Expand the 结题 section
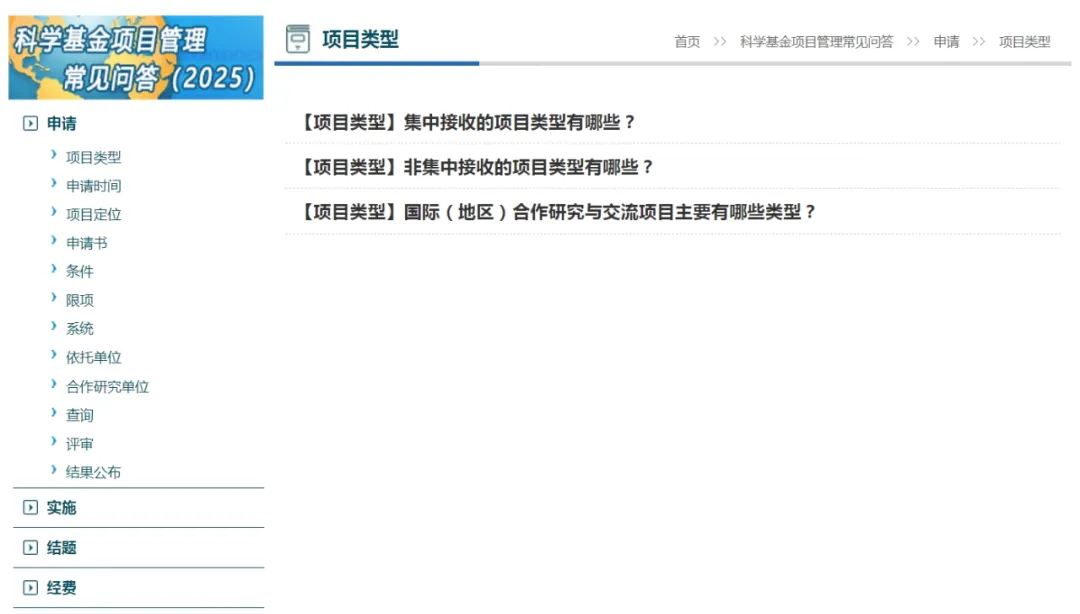Viewport: 1080px width, 614px height. point(61,548)
